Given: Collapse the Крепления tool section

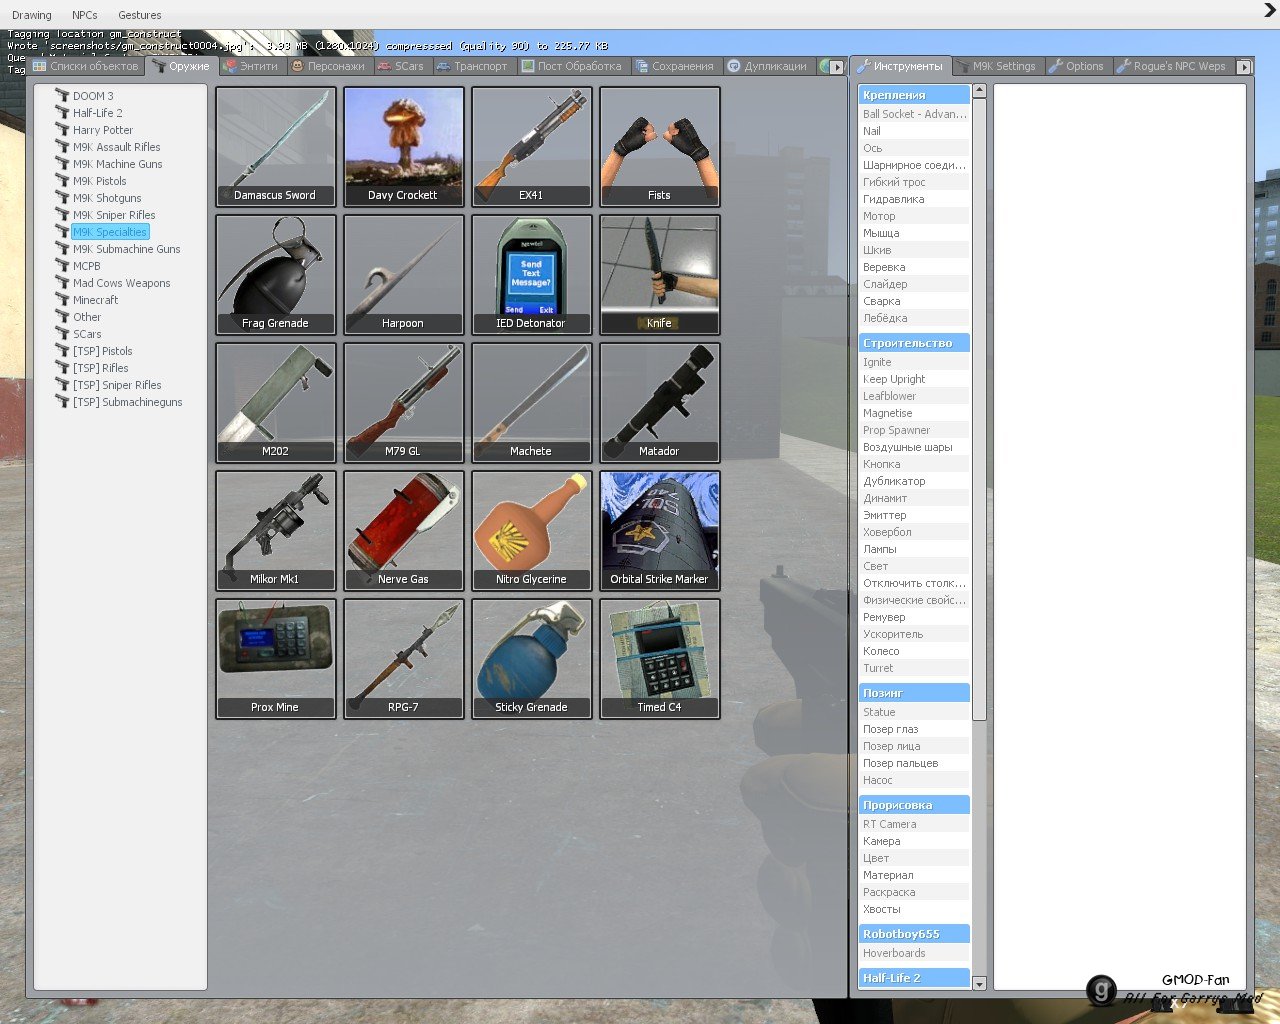Looking at the screenshot, I should point(914,95).
